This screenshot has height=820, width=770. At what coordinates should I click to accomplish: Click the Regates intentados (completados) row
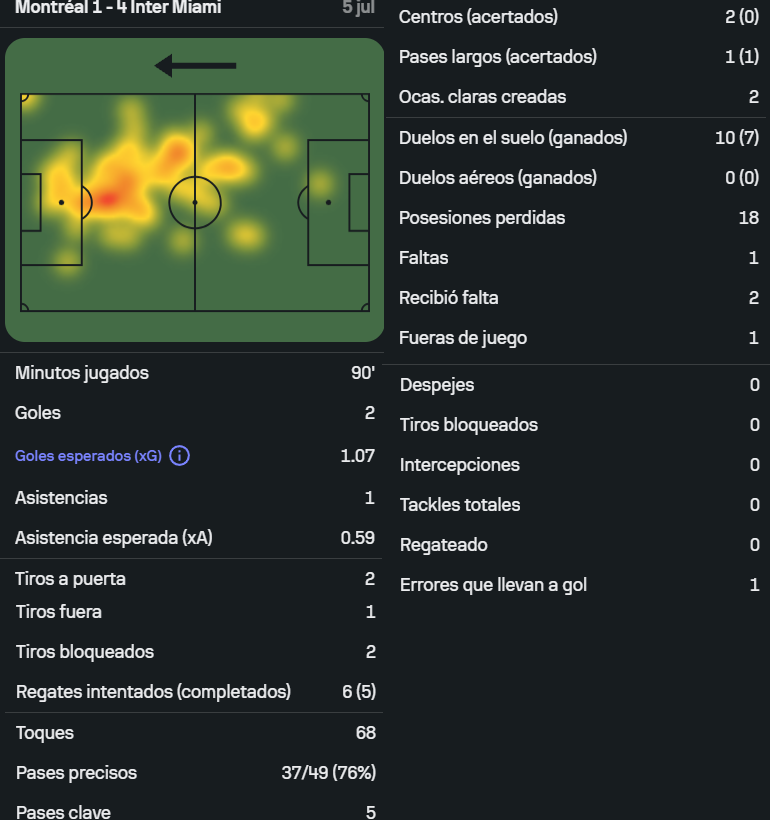[x=195, y=691]
